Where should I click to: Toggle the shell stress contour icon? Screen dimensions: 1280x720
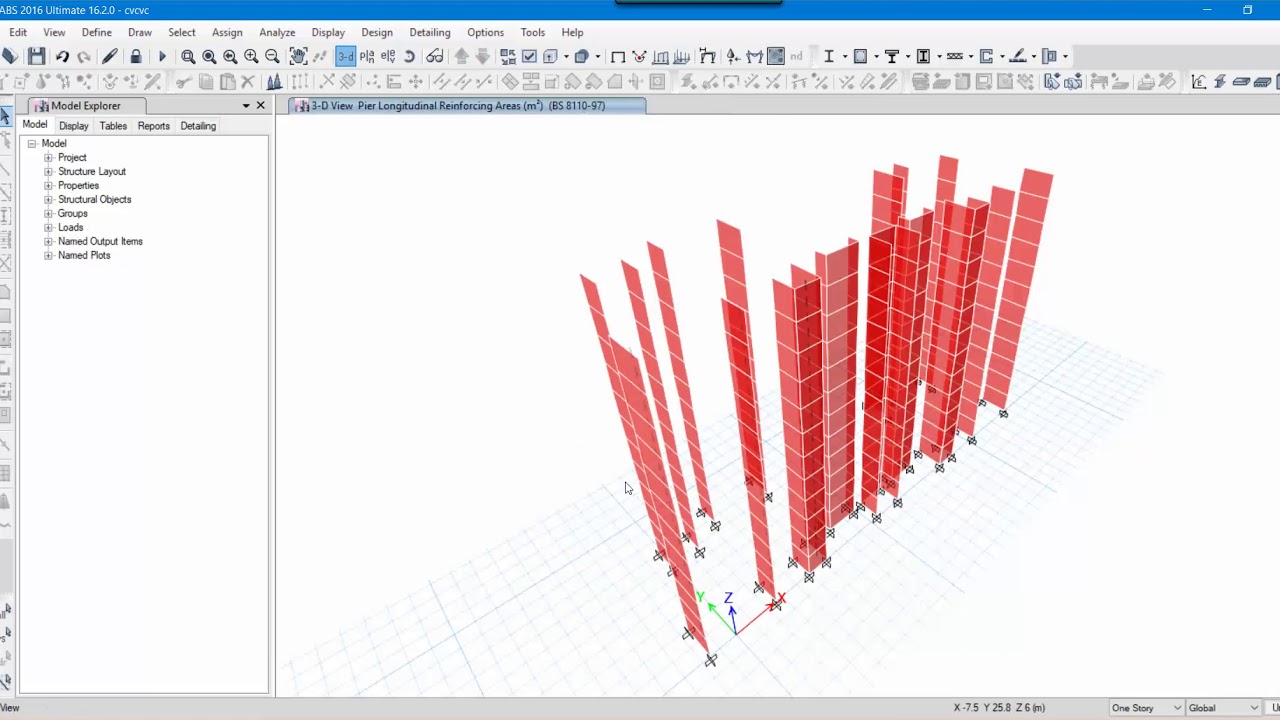[775, 57]
